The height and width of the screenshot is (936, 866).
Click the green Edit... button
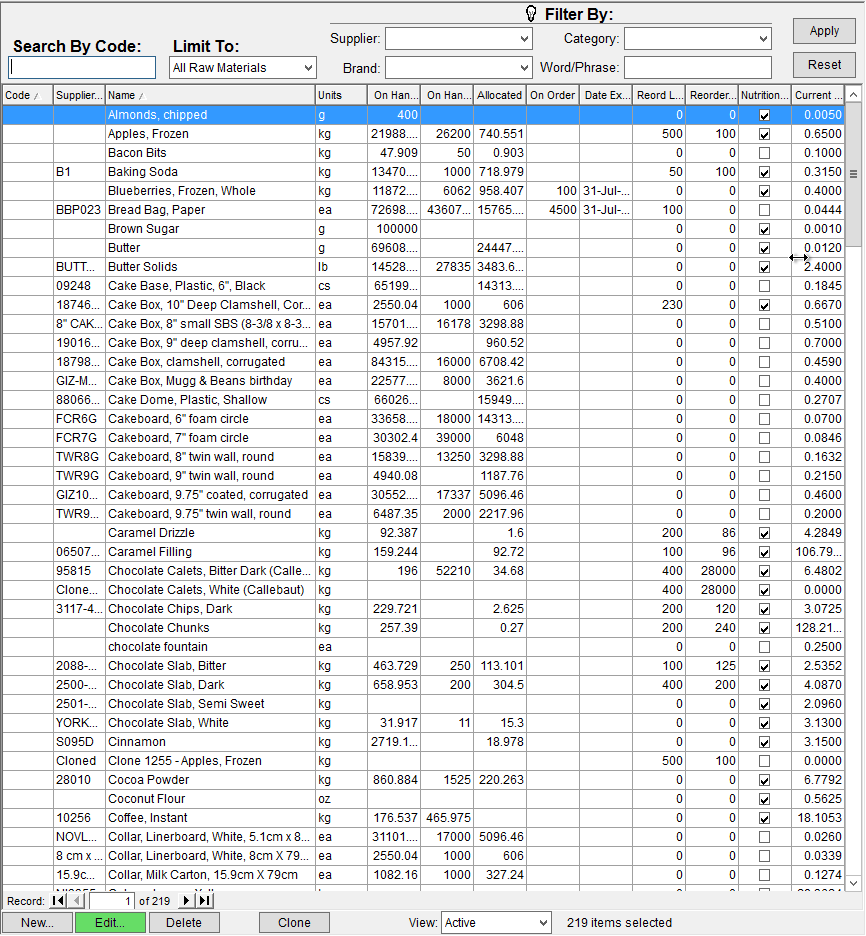pos(110,923)
